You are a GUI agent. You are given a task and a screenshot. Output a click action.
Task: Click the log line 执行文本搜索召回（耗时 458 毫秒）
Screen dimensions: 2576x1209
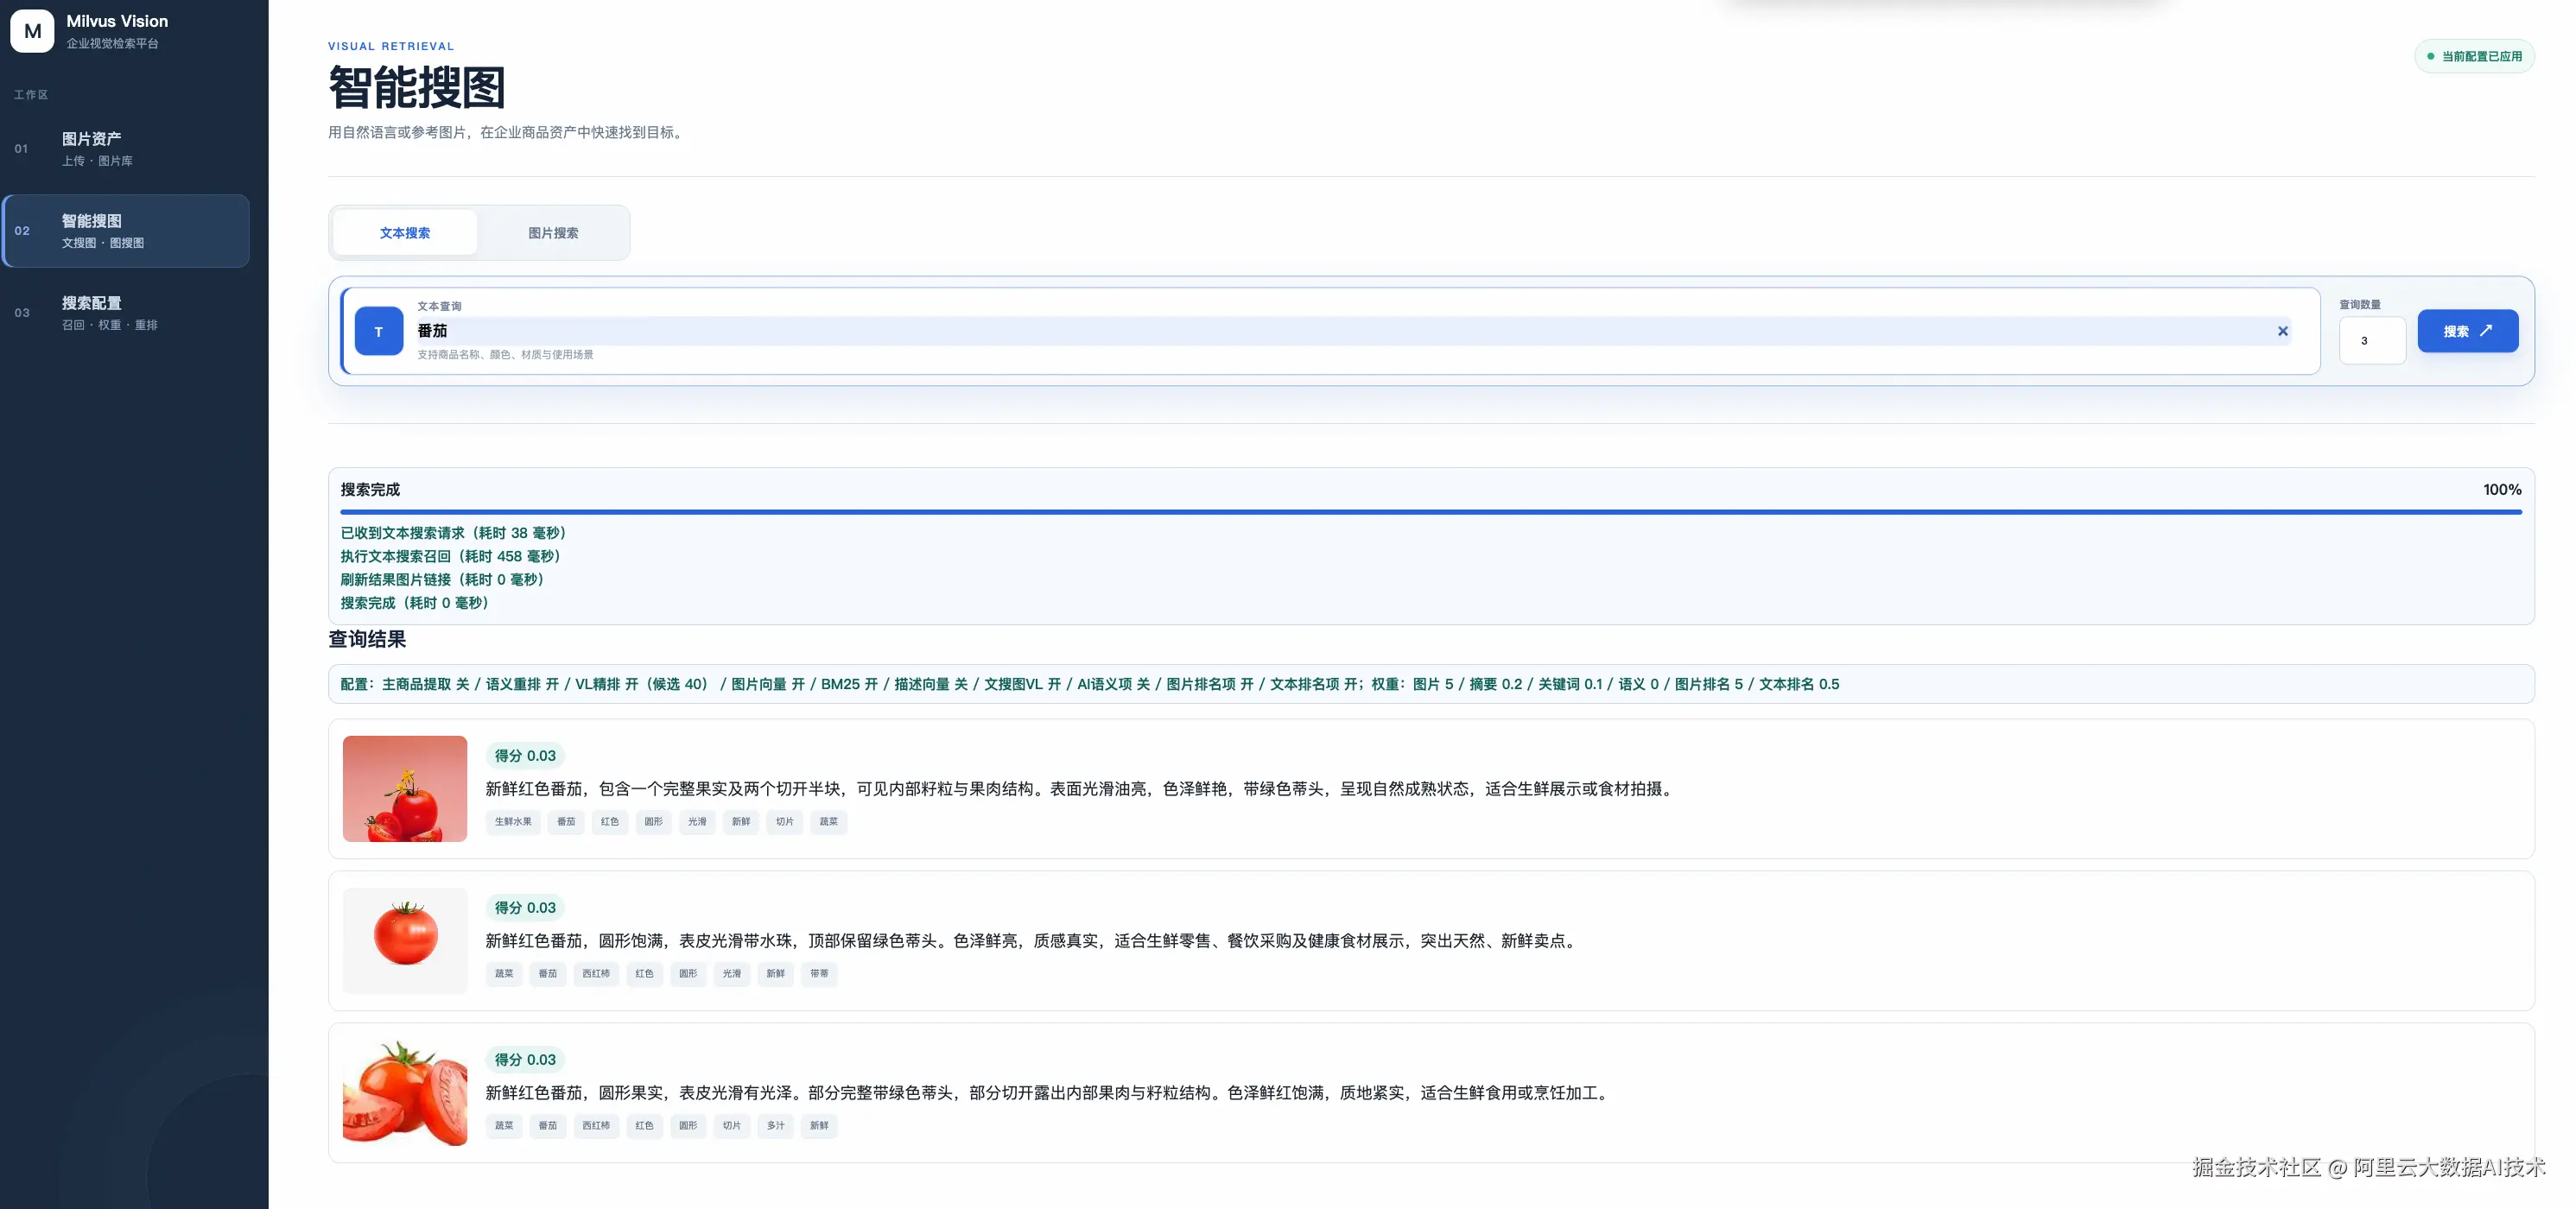(452, 556)
